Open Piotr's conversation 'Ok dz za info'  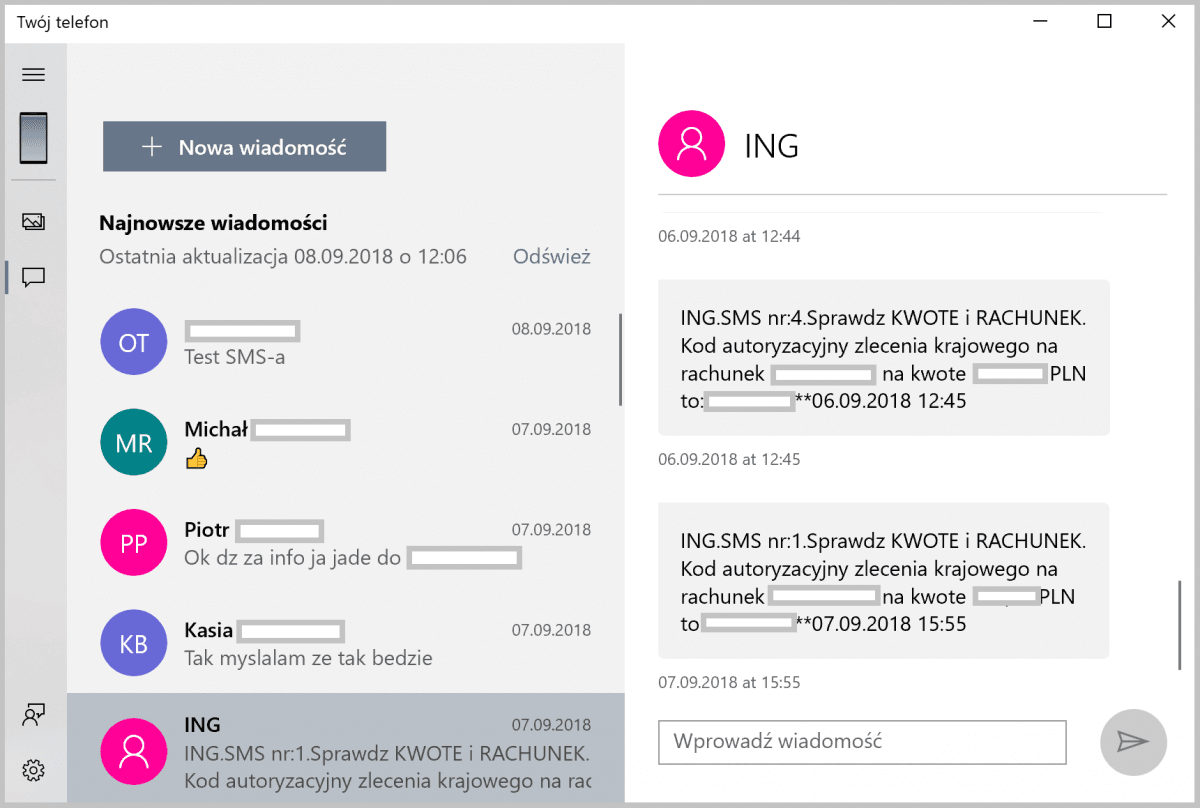click(346, 543)
